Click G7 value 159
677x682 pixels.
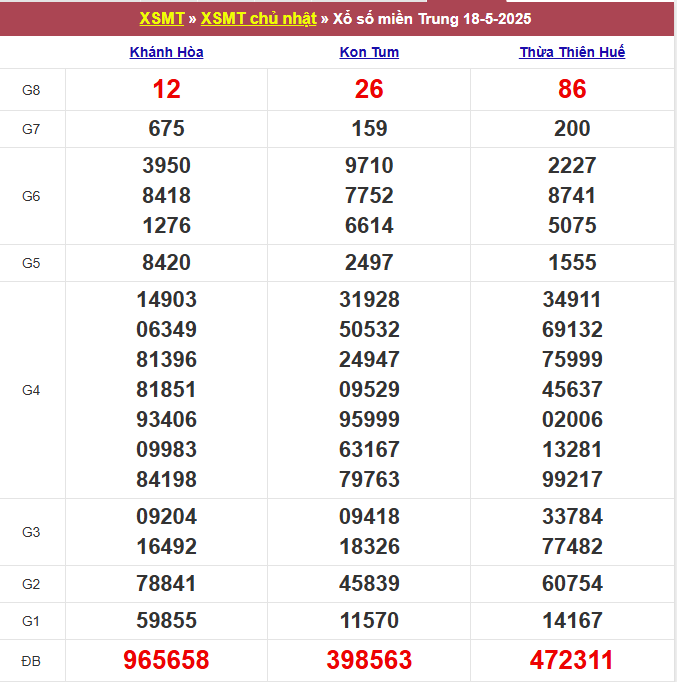click(x=369, y=129)
